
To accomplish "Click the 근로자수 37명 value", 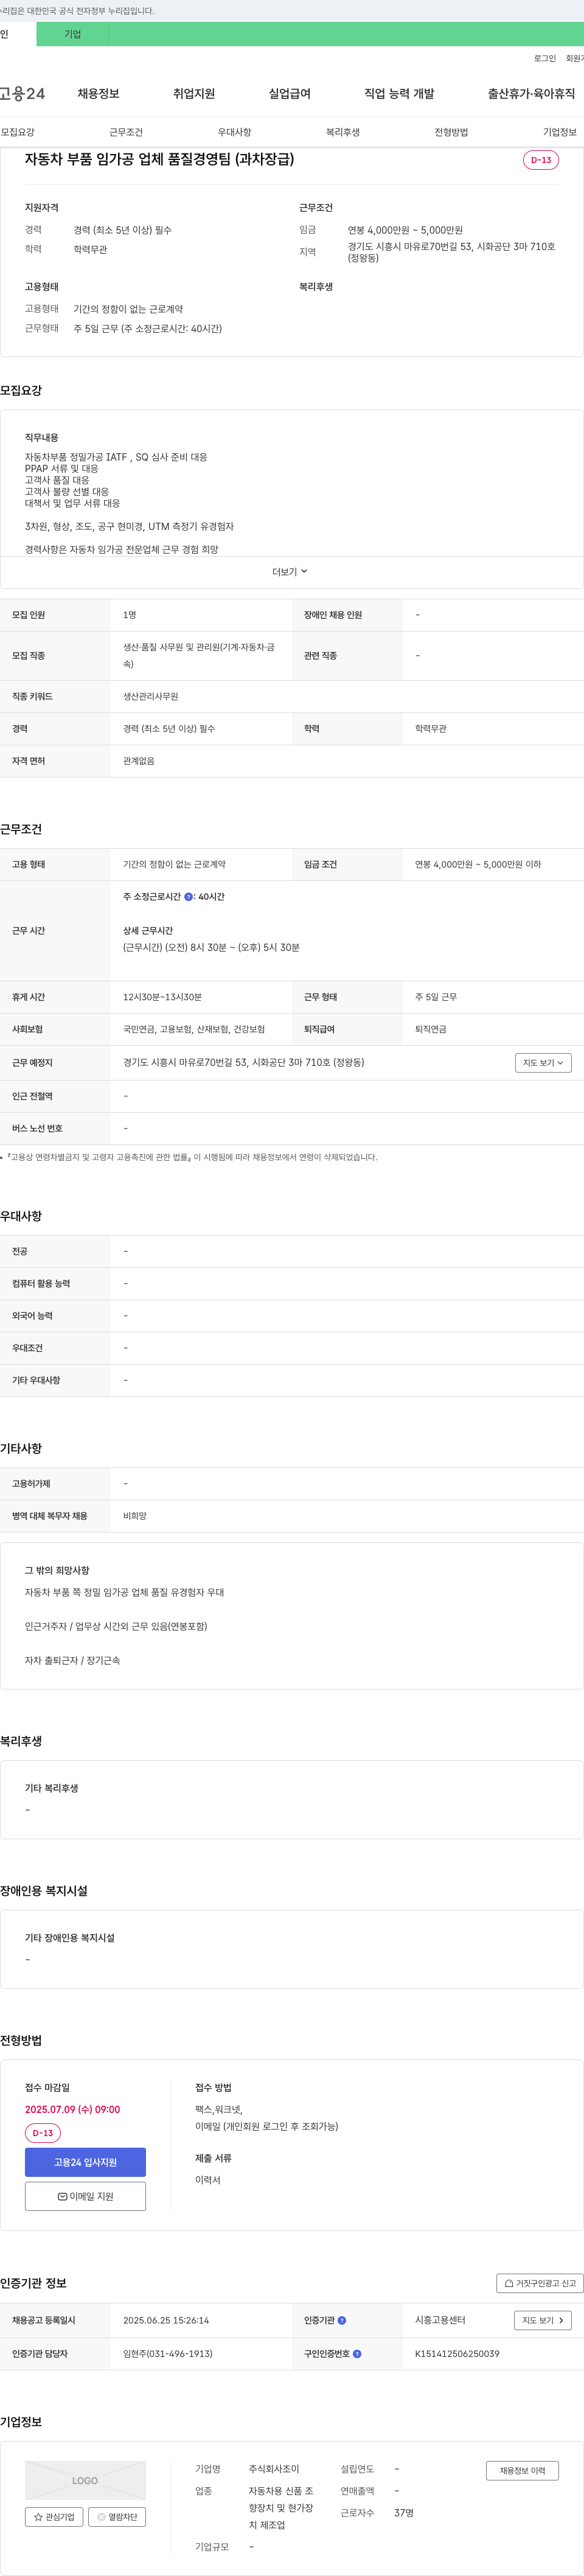I will pyautogui.click(x=404, y=2513).
